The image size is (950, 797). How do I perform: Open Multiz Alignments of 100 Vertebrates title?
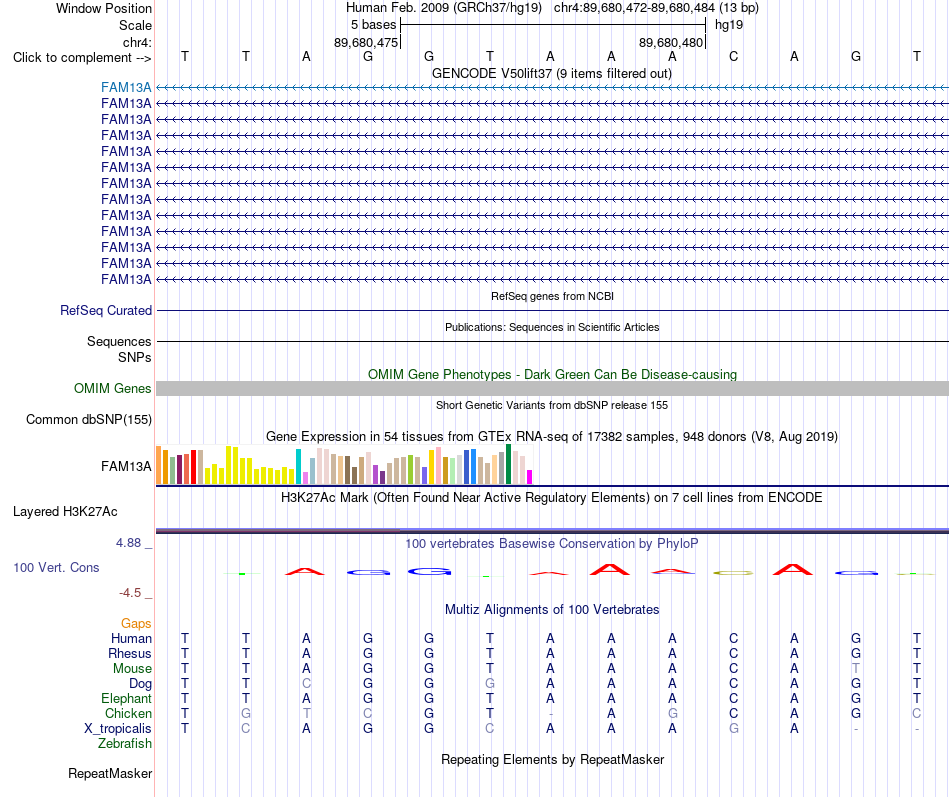pos(552,610)
